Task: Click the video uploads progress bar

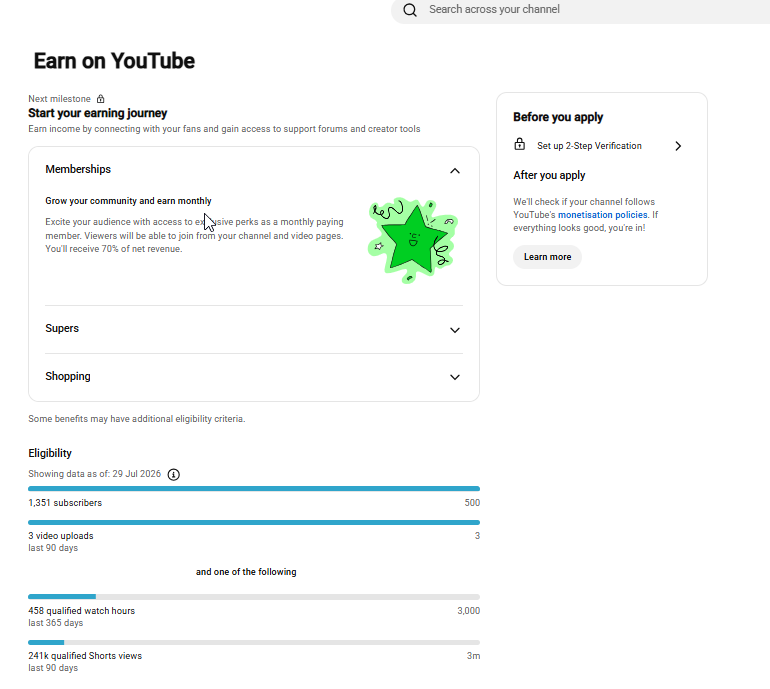Action: point(254,523)
